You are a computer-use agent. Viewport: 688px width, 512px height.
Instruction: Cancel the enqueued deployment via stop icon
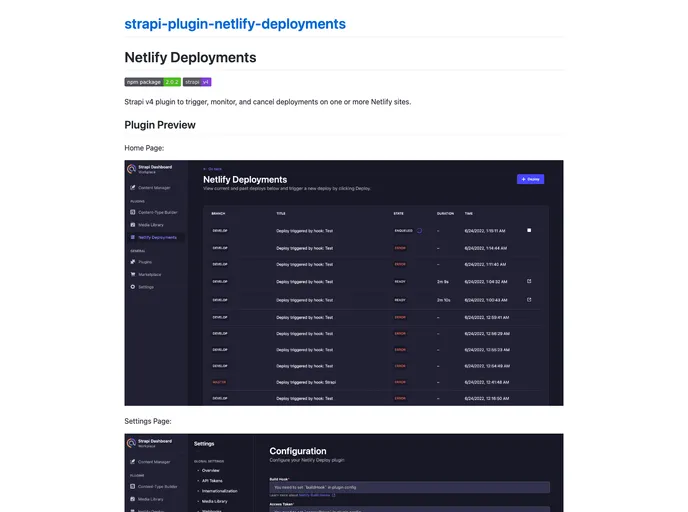[x=529, y=230]
